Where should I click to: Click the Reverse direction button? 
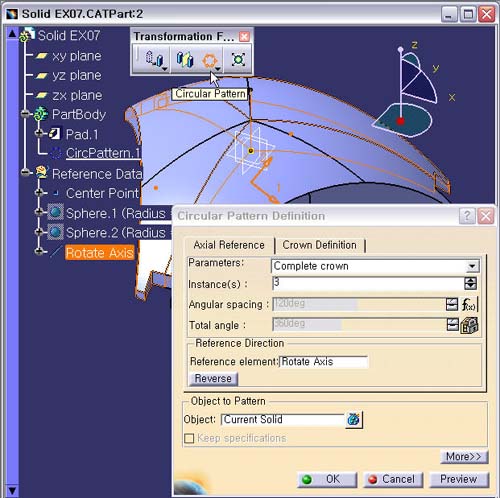coord(213,379)
